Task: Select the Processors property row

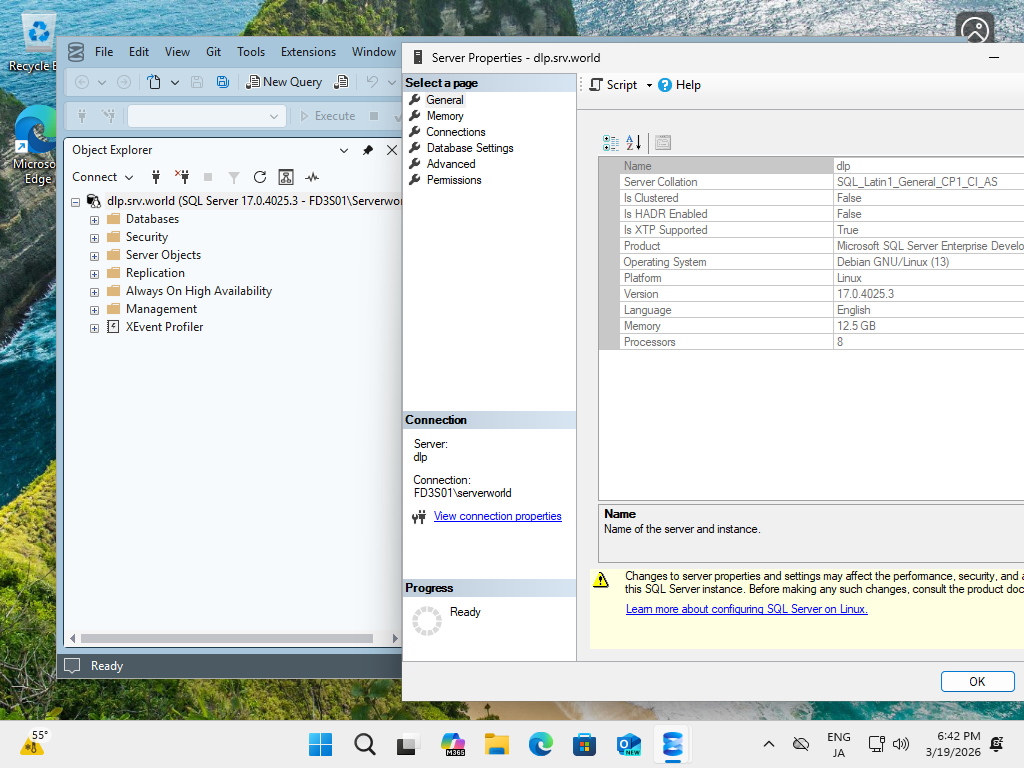Action: coord(822,342)
